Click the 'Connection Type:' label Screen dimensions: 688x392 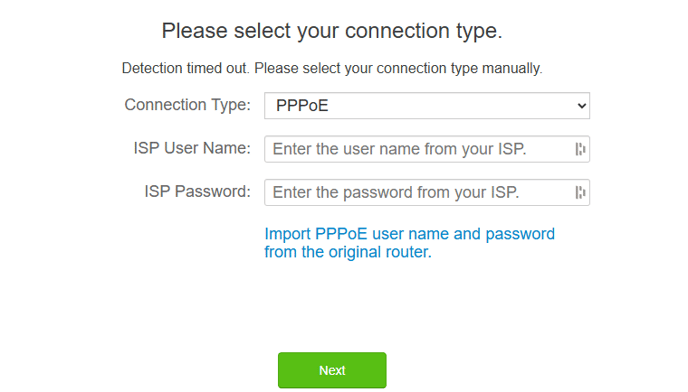(x=187, y=105)
